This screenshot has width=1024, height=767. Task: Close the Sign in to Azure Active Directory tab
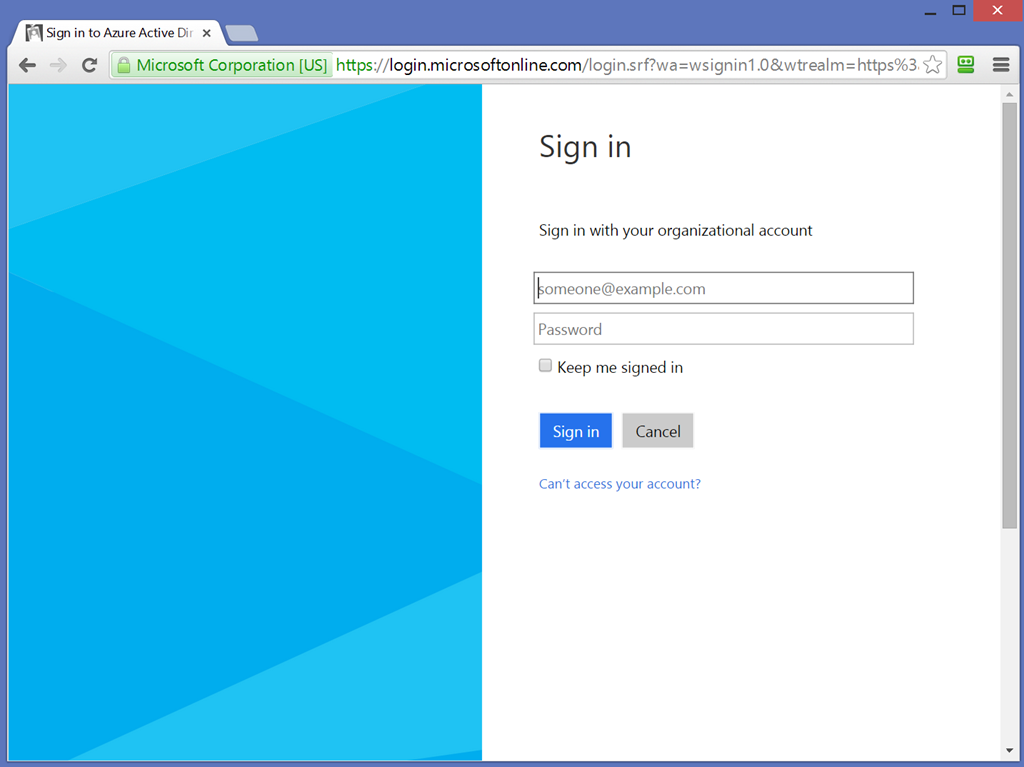(x=206, y=33)
